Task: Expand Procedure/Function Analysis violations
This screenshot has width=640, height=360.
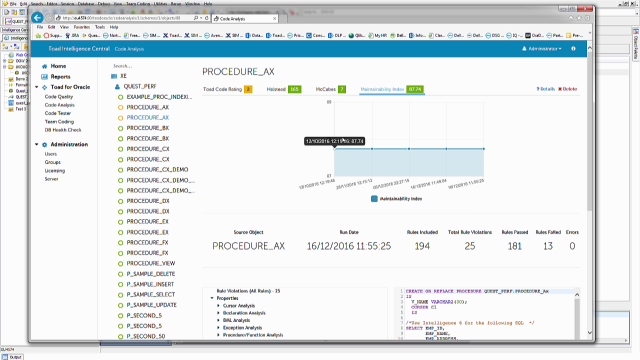Action: coord(218,335)
